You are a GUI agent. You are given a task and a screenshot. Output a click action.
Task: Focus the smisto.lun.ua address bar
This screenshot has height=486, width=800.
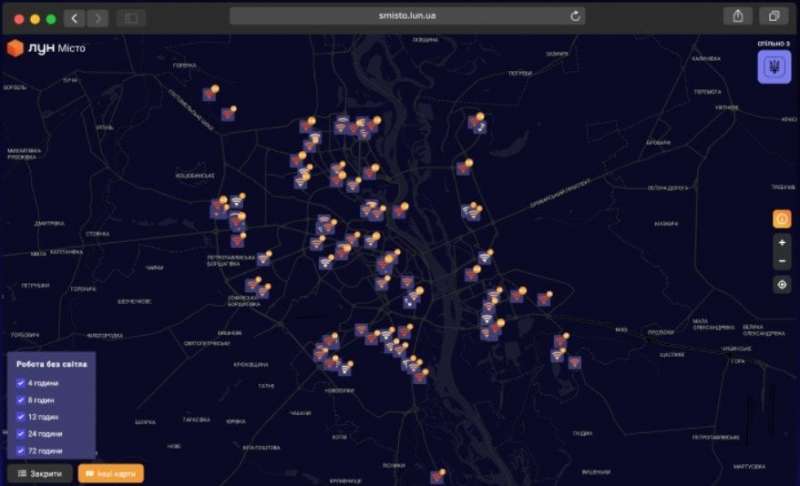click(x=407, y=16)
